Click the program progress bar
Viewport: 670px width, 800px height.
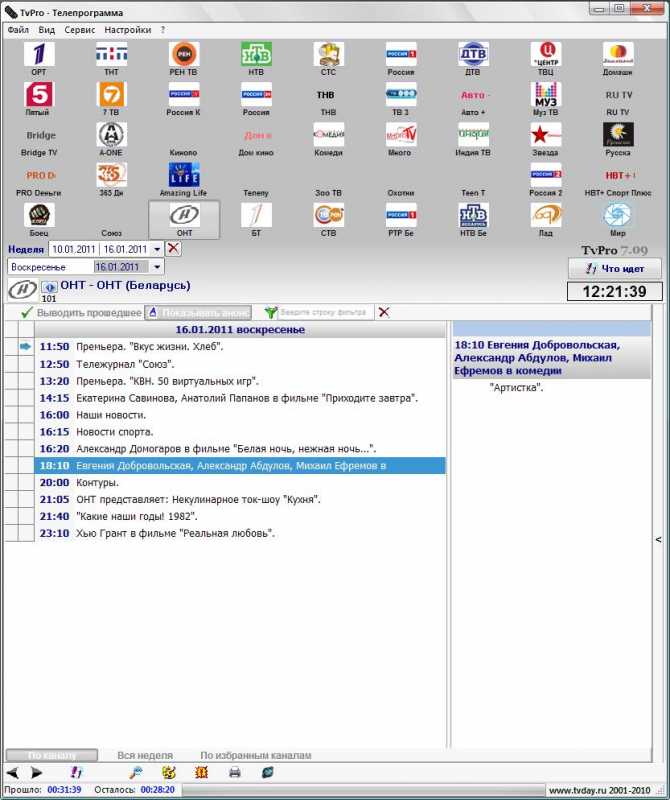363,790
